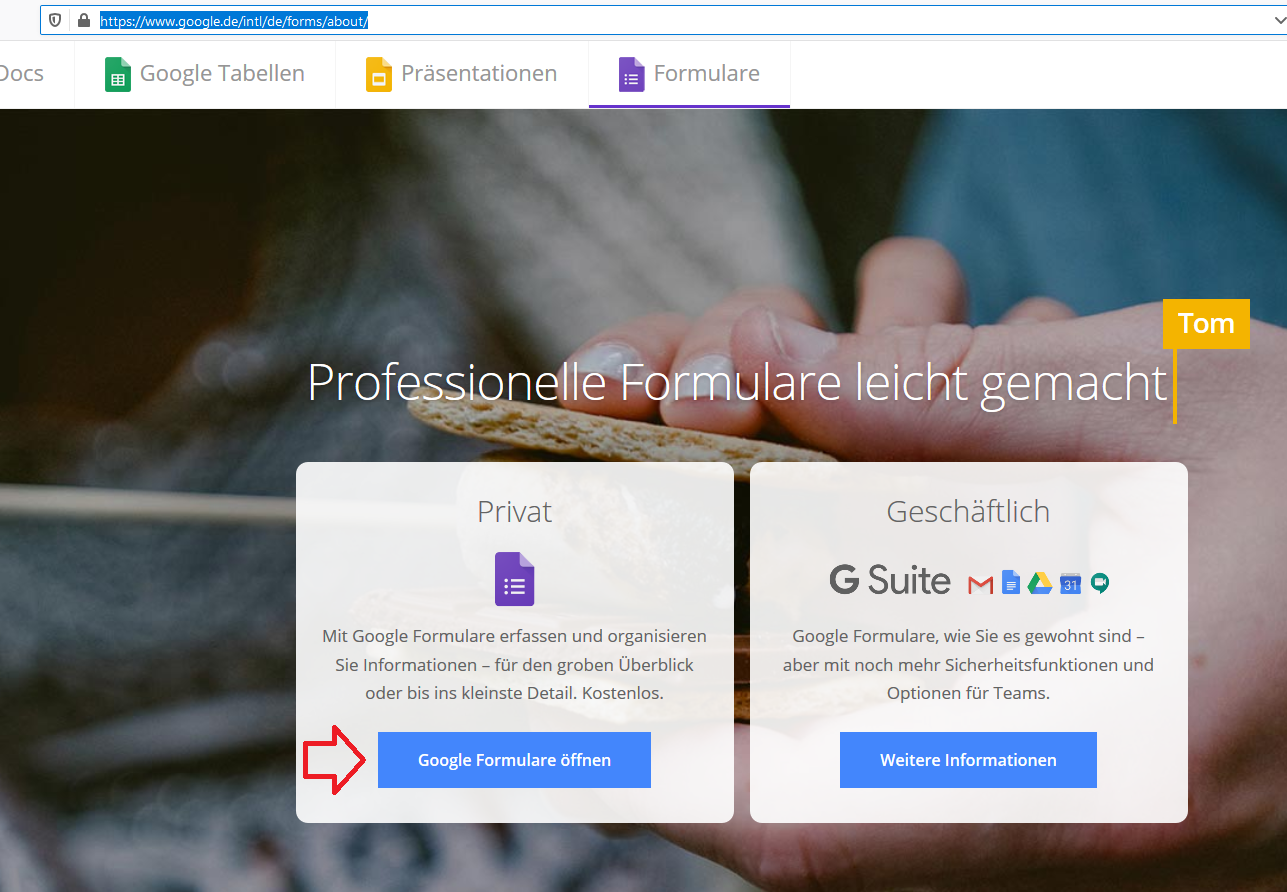Click the G Suite logo text

point(890,581)
